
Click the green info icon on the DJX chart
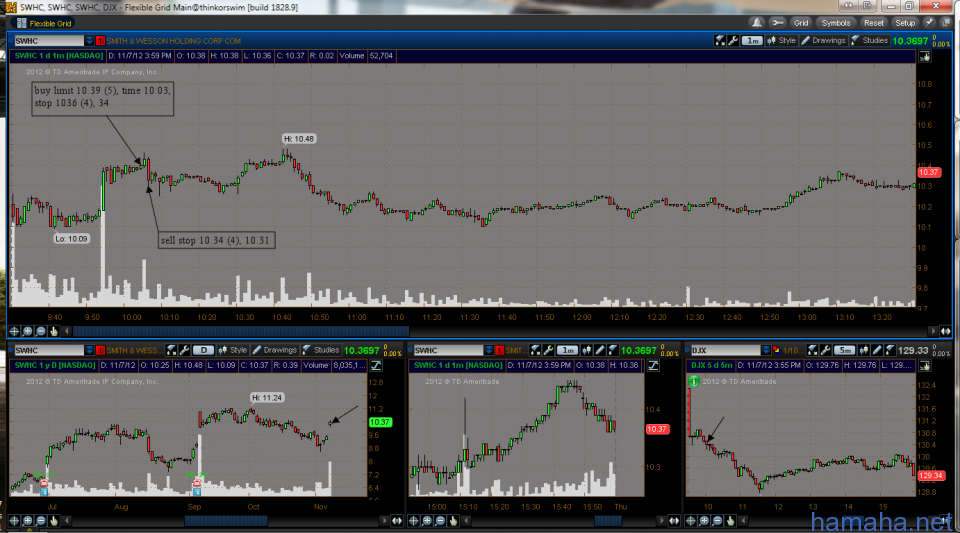tap(694, 381)
